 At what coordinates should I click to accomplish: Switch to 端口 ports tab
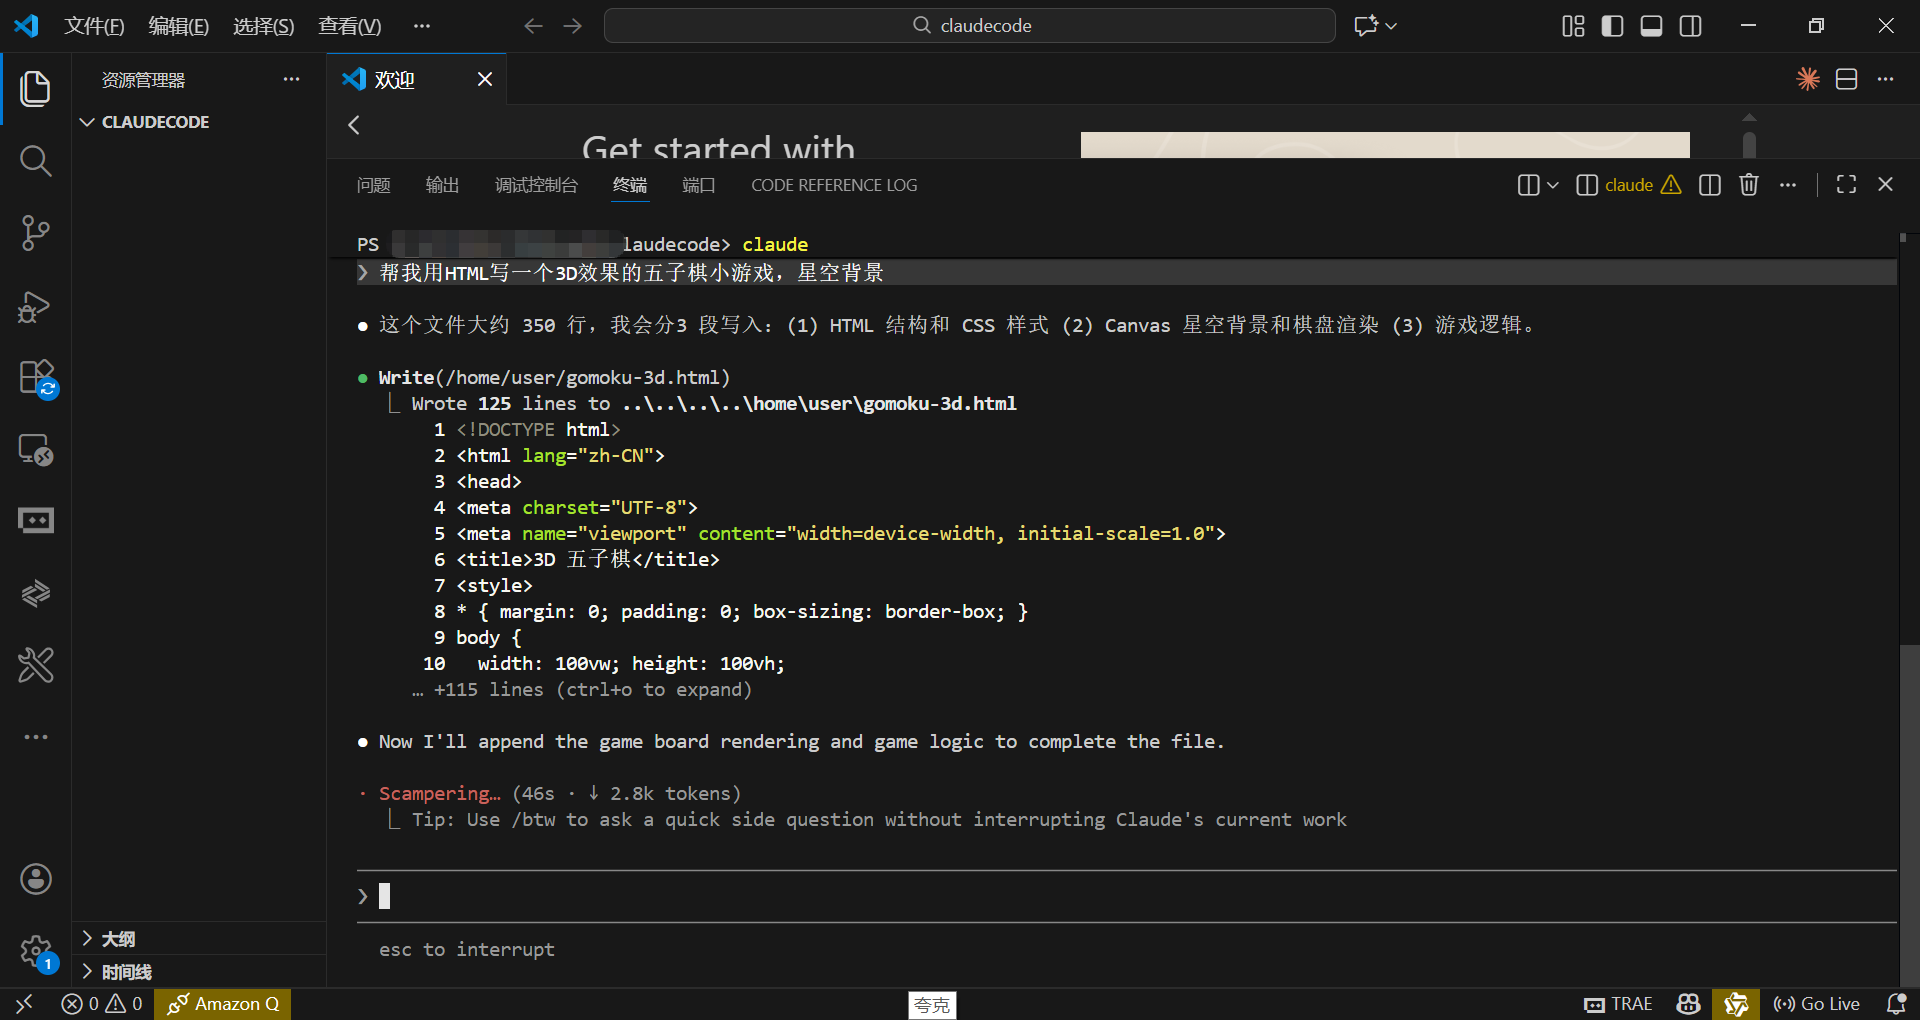(x=698, y=185)
